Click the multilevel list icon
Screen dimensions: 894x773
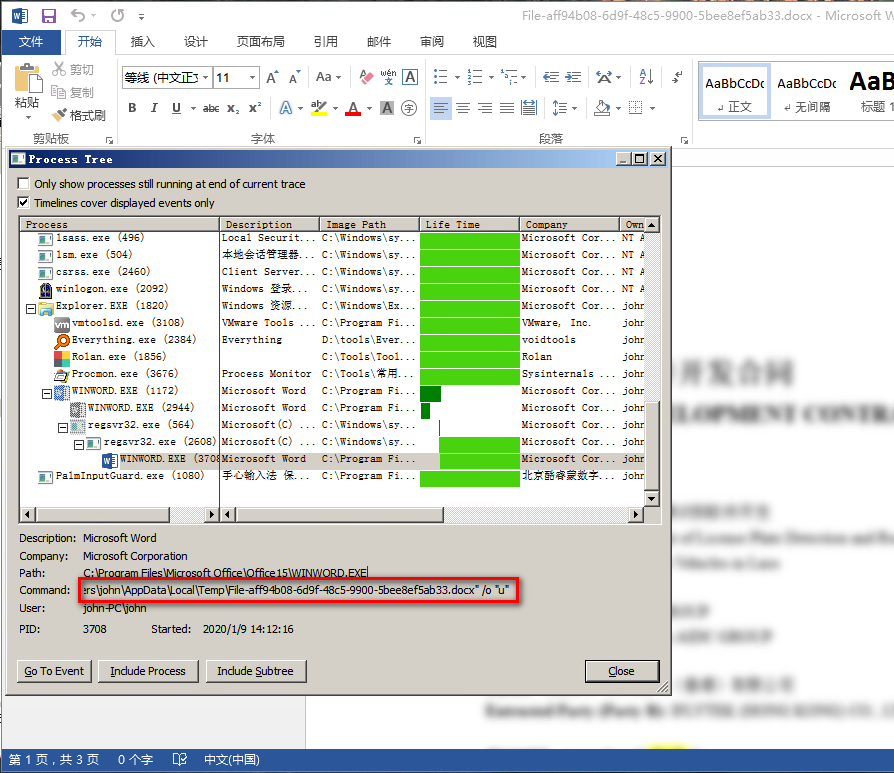coord(509,77)
